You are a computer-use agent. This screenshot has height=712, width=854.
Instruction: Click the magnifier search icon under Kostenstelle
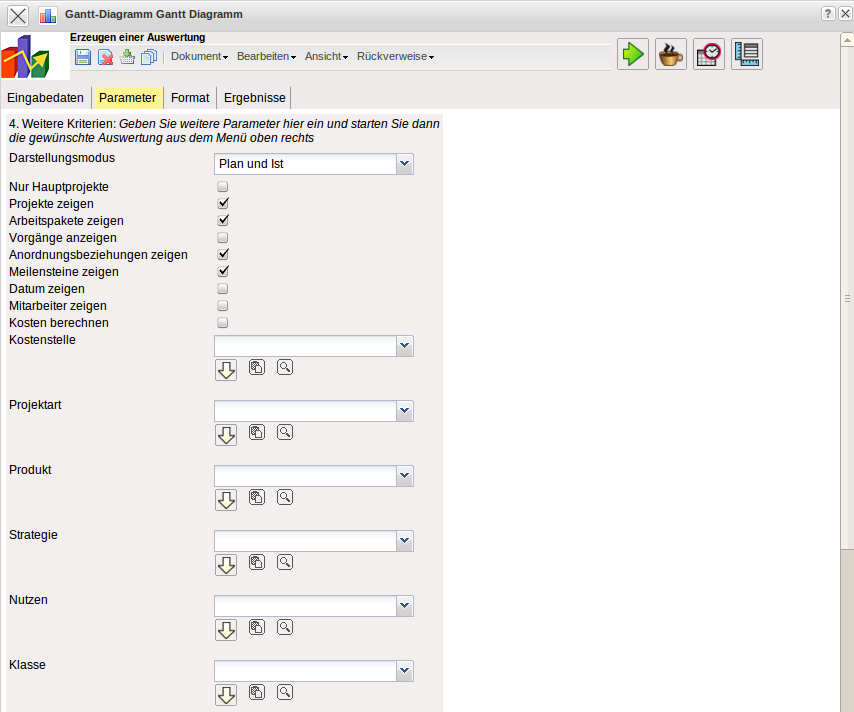click(285, 368)
